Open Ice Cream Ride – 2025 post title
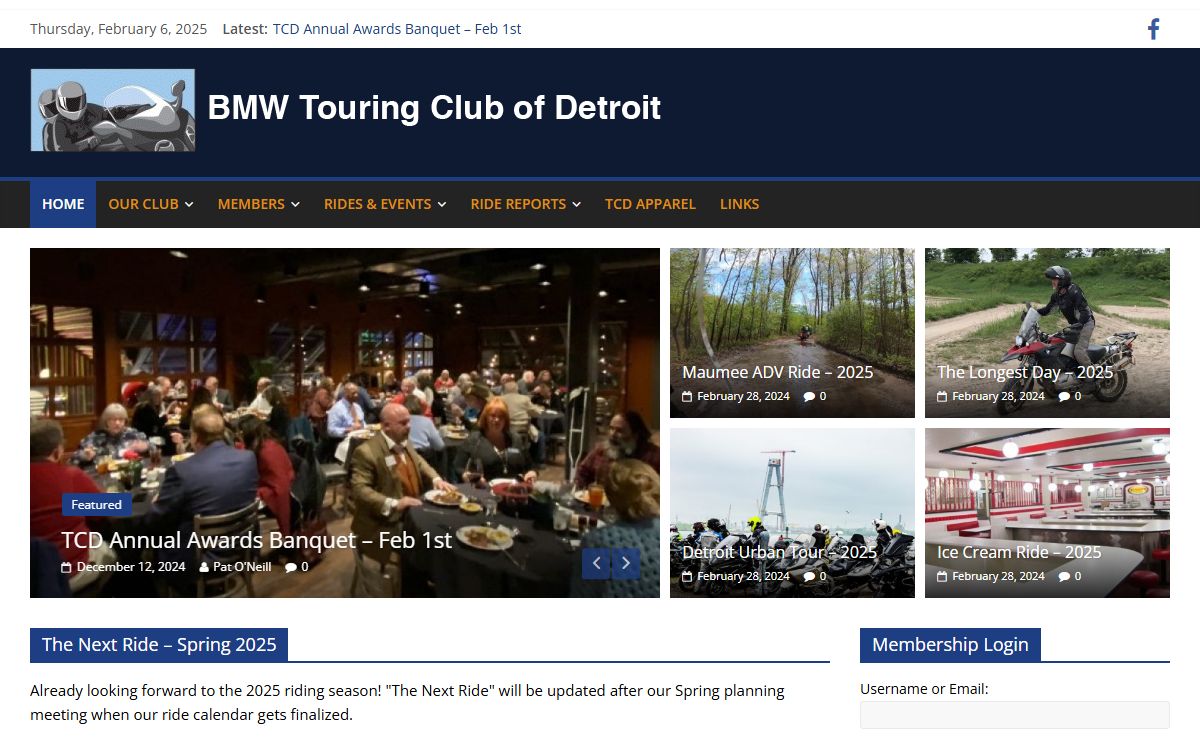Screen dimensions: 1200x740 click(x=1019, y=552)
